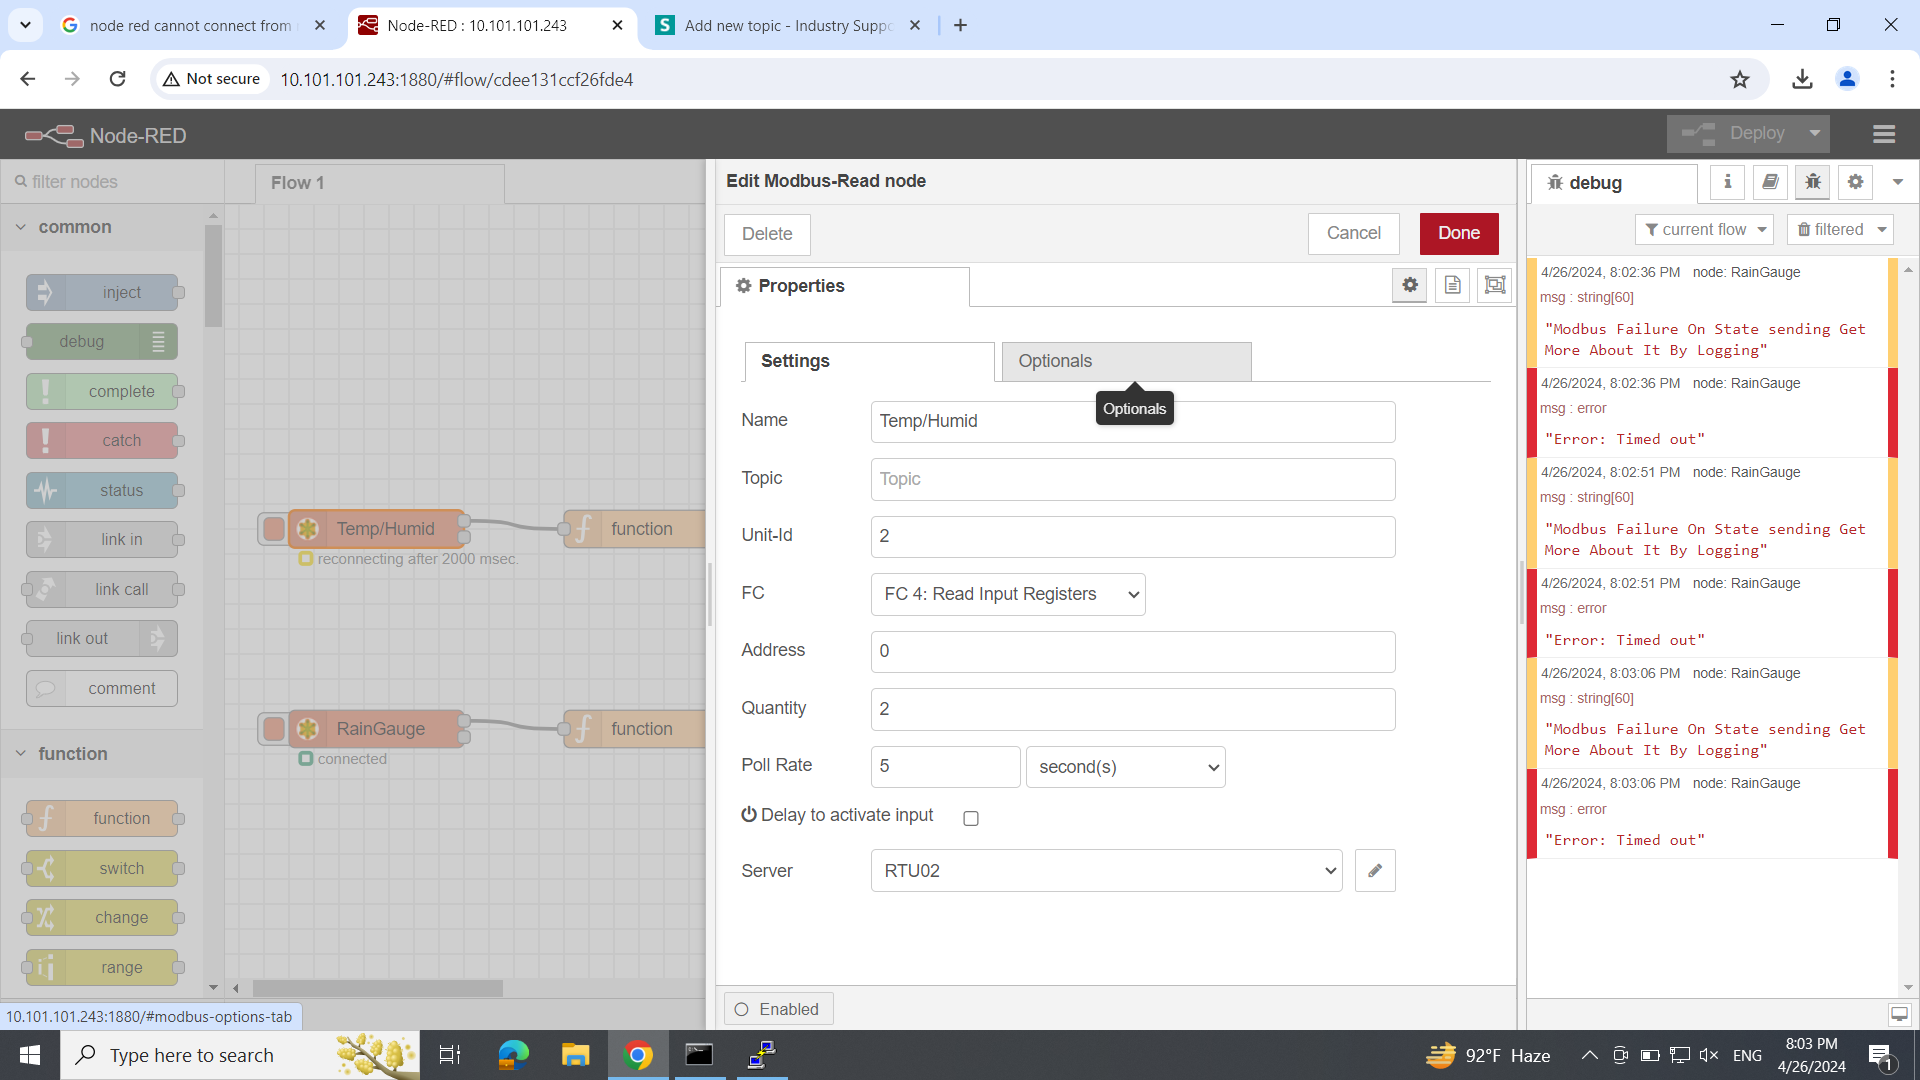Click the Temp/Humid node input button

click(x=273, y=529)
